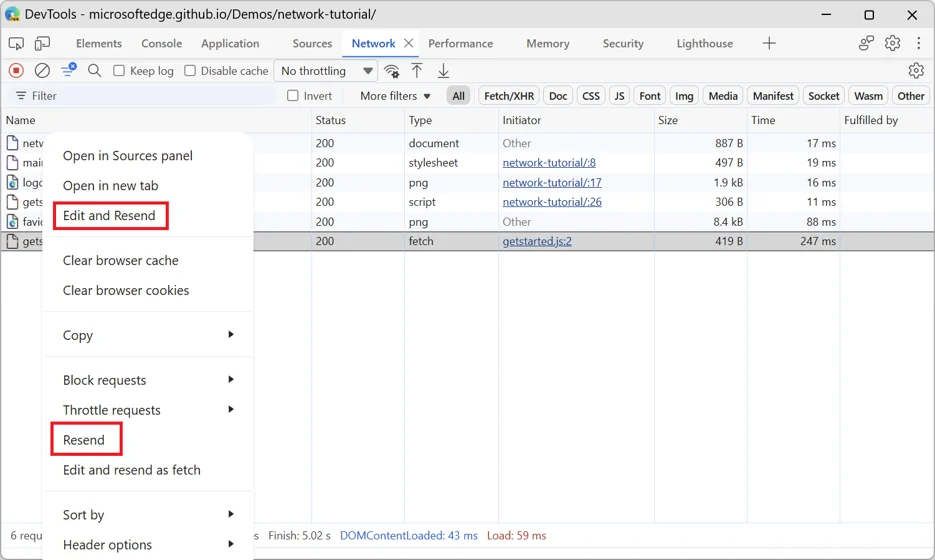Tick the Invert filter checkbox
935x560 pixels.
click(x=293, y=96)
